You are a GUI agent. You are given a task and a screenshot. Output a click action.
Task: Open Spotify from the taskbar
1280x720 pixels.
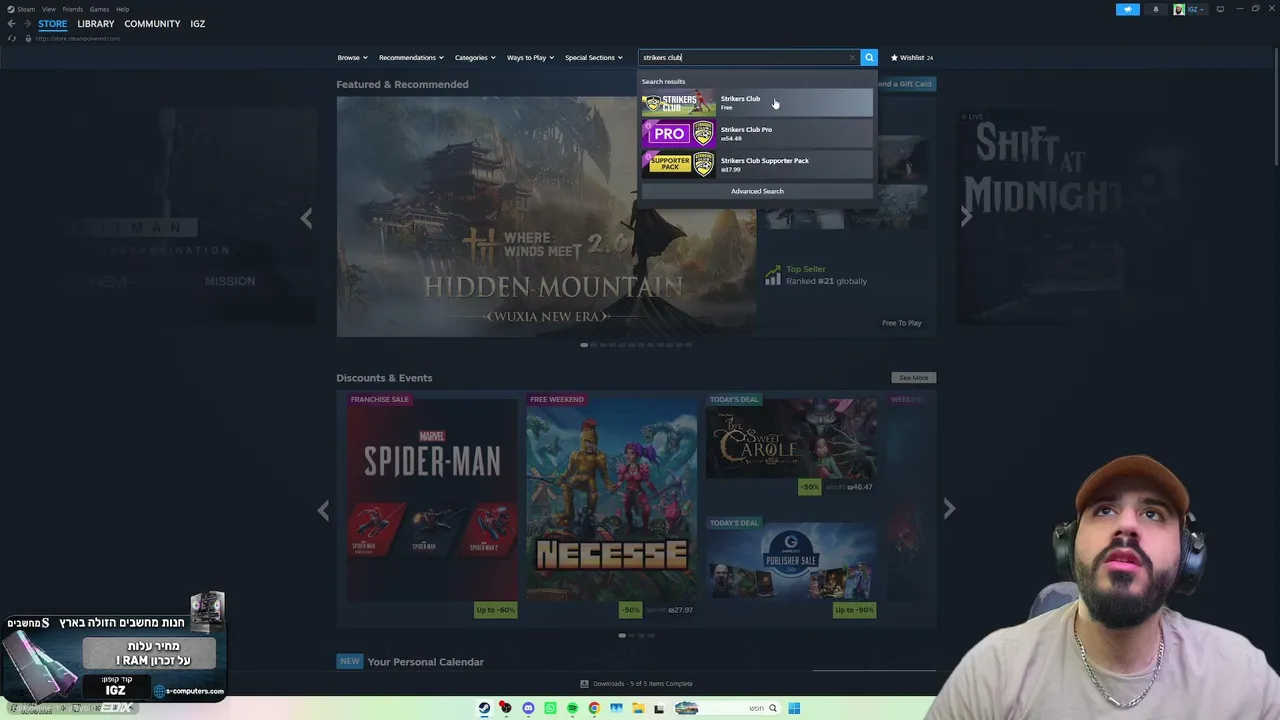point(572,708)
